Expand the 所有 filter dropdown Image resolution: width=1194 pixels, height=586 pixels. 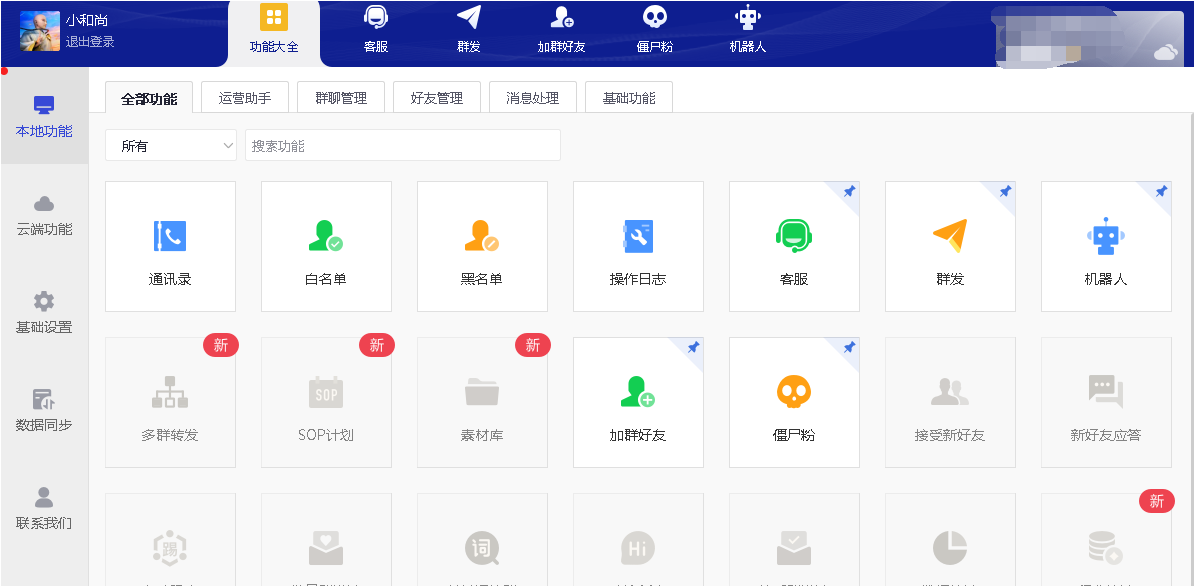[170, 145]
